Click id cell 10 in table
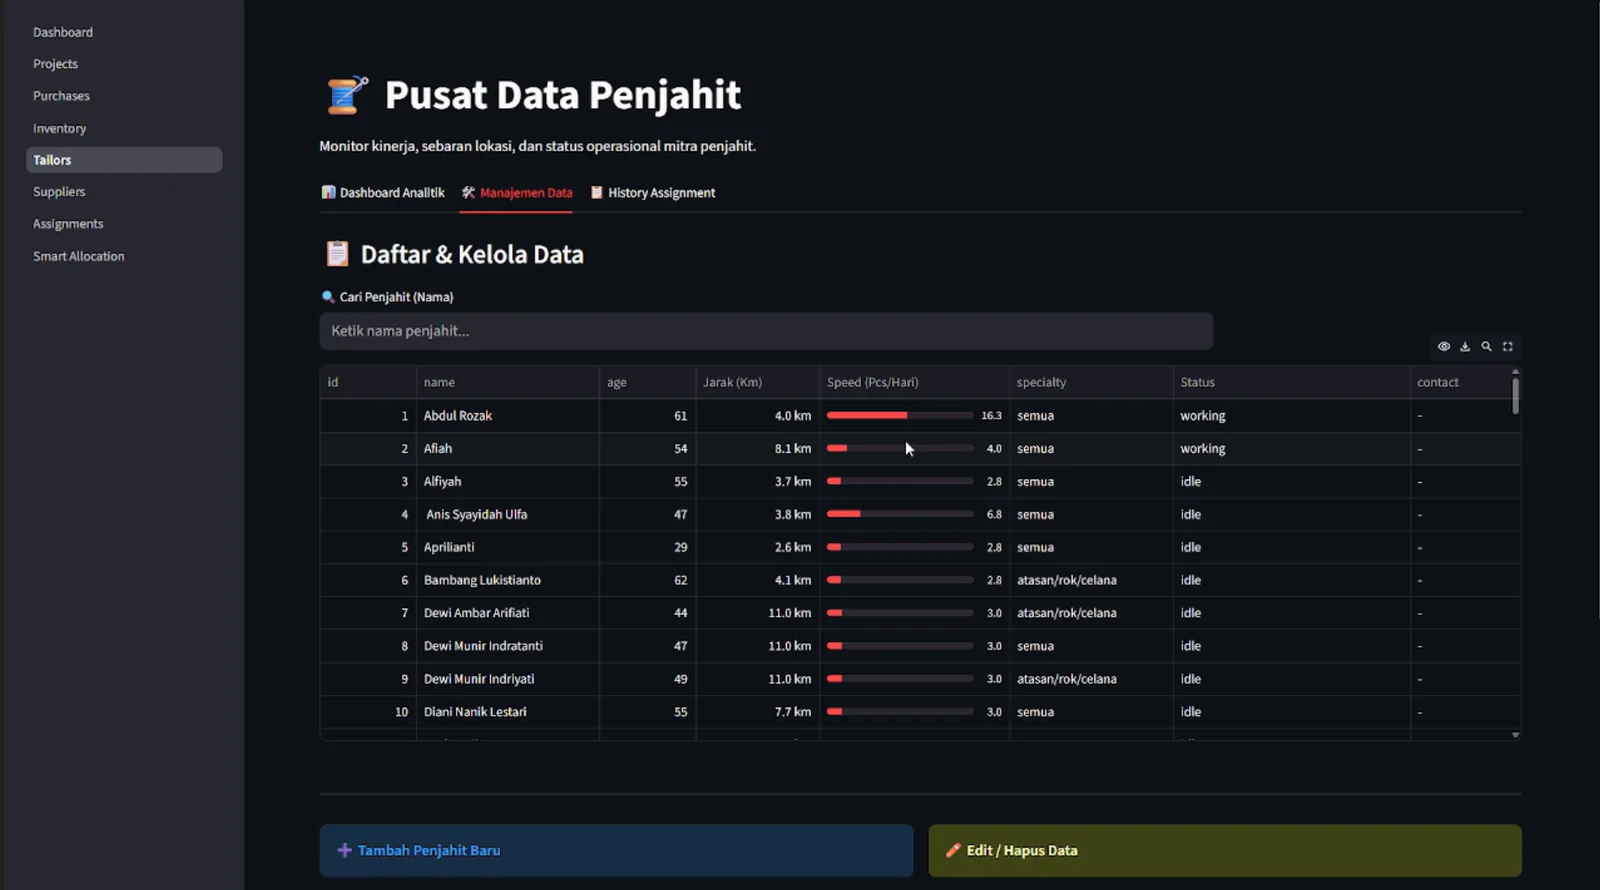 [x=368, y=712]
